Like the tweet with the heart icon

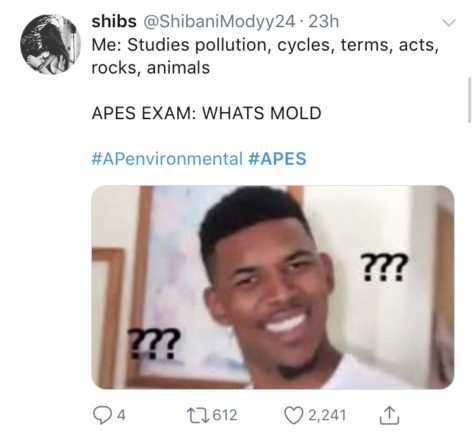click(x=293, y=415)
